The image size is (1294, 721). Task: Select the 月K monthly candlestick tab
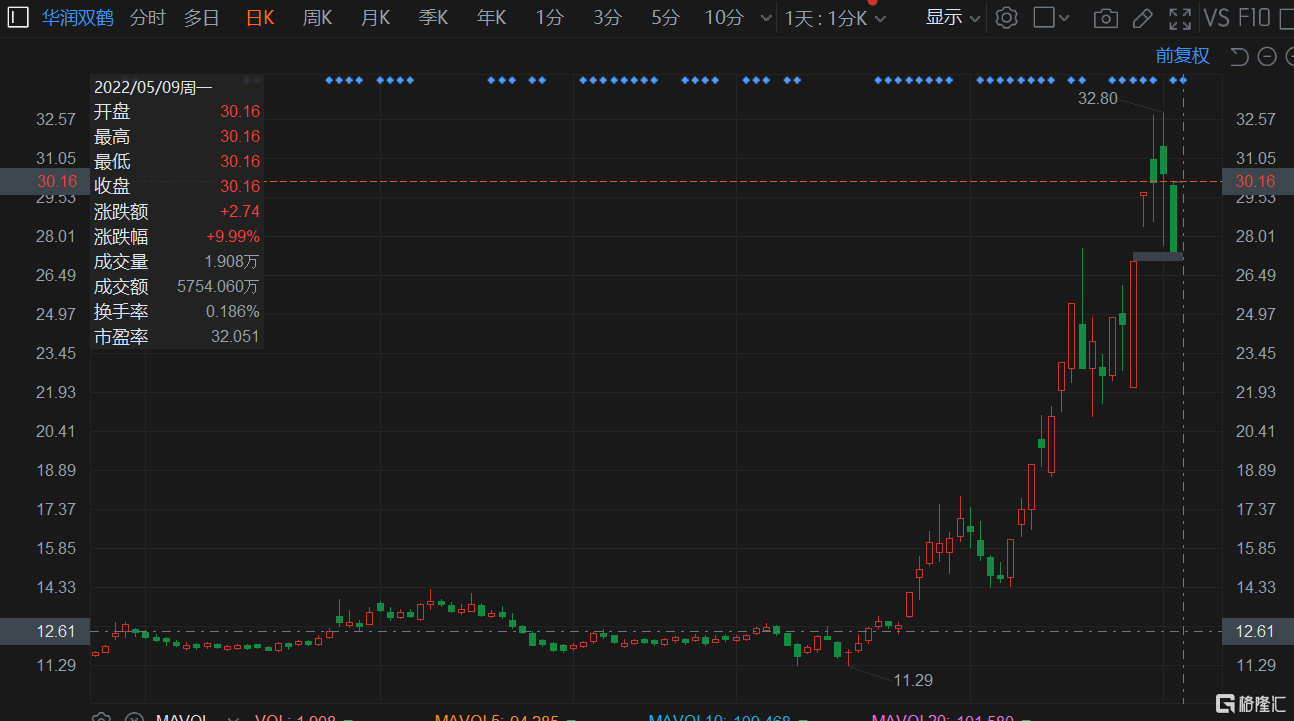point(375,17)
